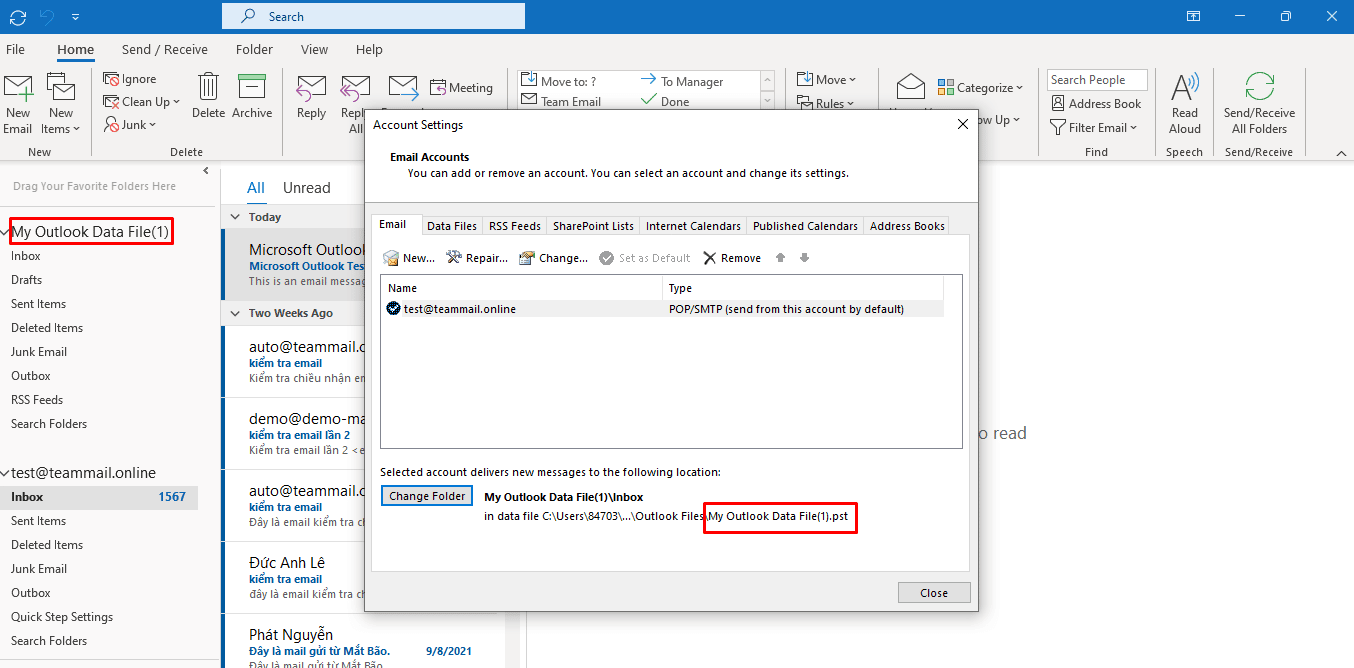Select the Move to: ? quick step

[568, 81]
